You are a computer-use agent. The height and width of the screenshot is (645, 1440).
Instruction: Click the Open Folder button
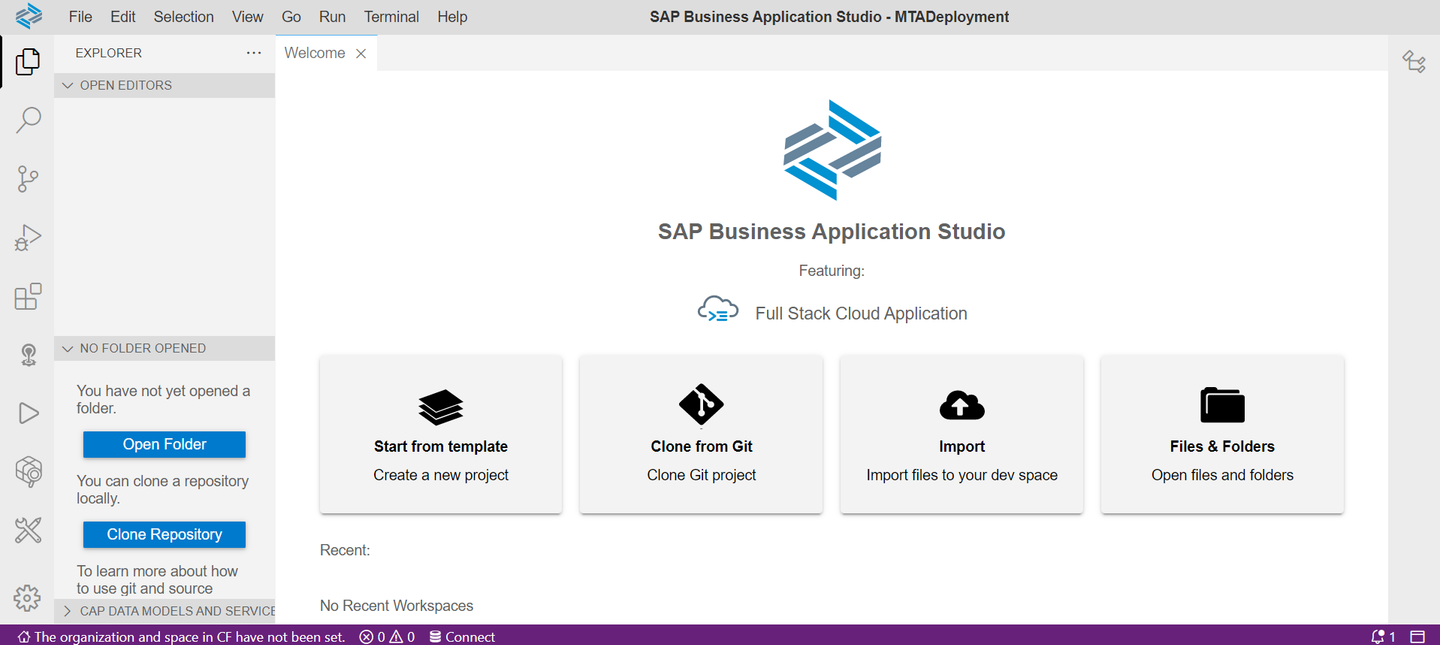pos(164,444)
